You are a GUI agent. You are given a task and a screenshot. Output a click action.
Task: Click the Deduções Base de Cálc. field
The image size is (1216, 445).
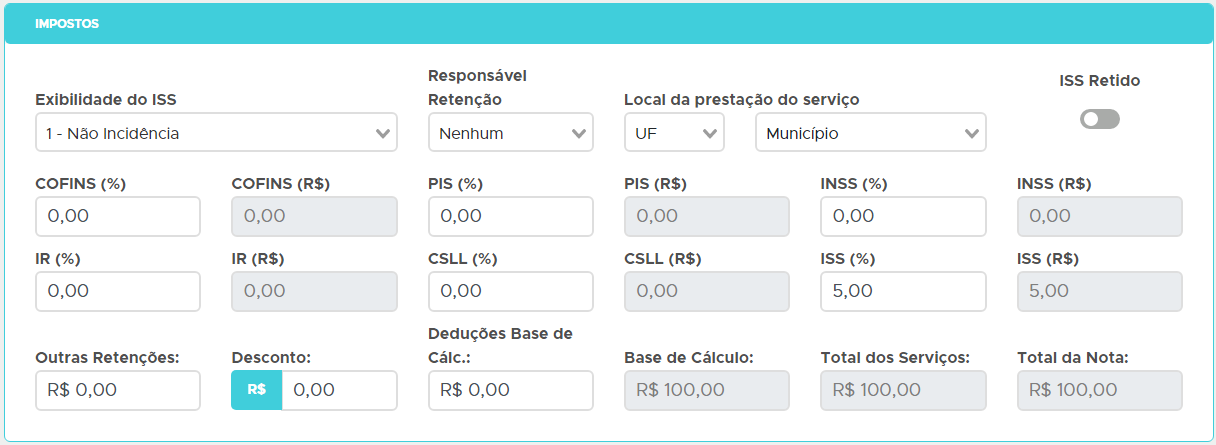pos(510,390)
